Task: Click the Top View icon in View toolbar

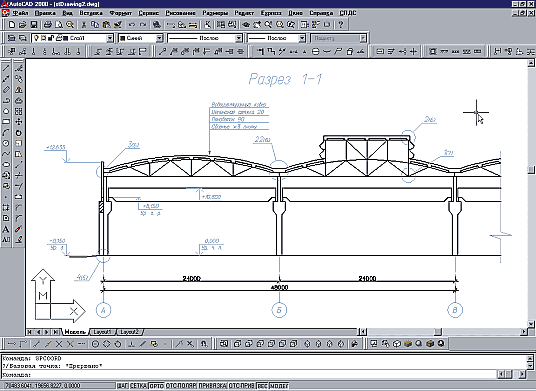Action: 237,344
